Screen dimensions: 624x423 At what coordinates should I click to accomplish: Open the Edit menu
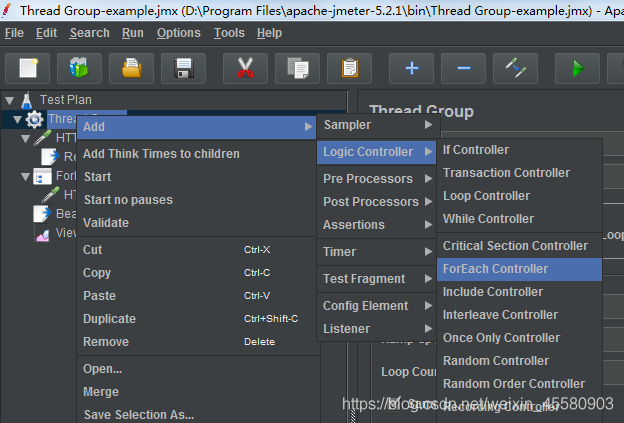click(47, 33)
